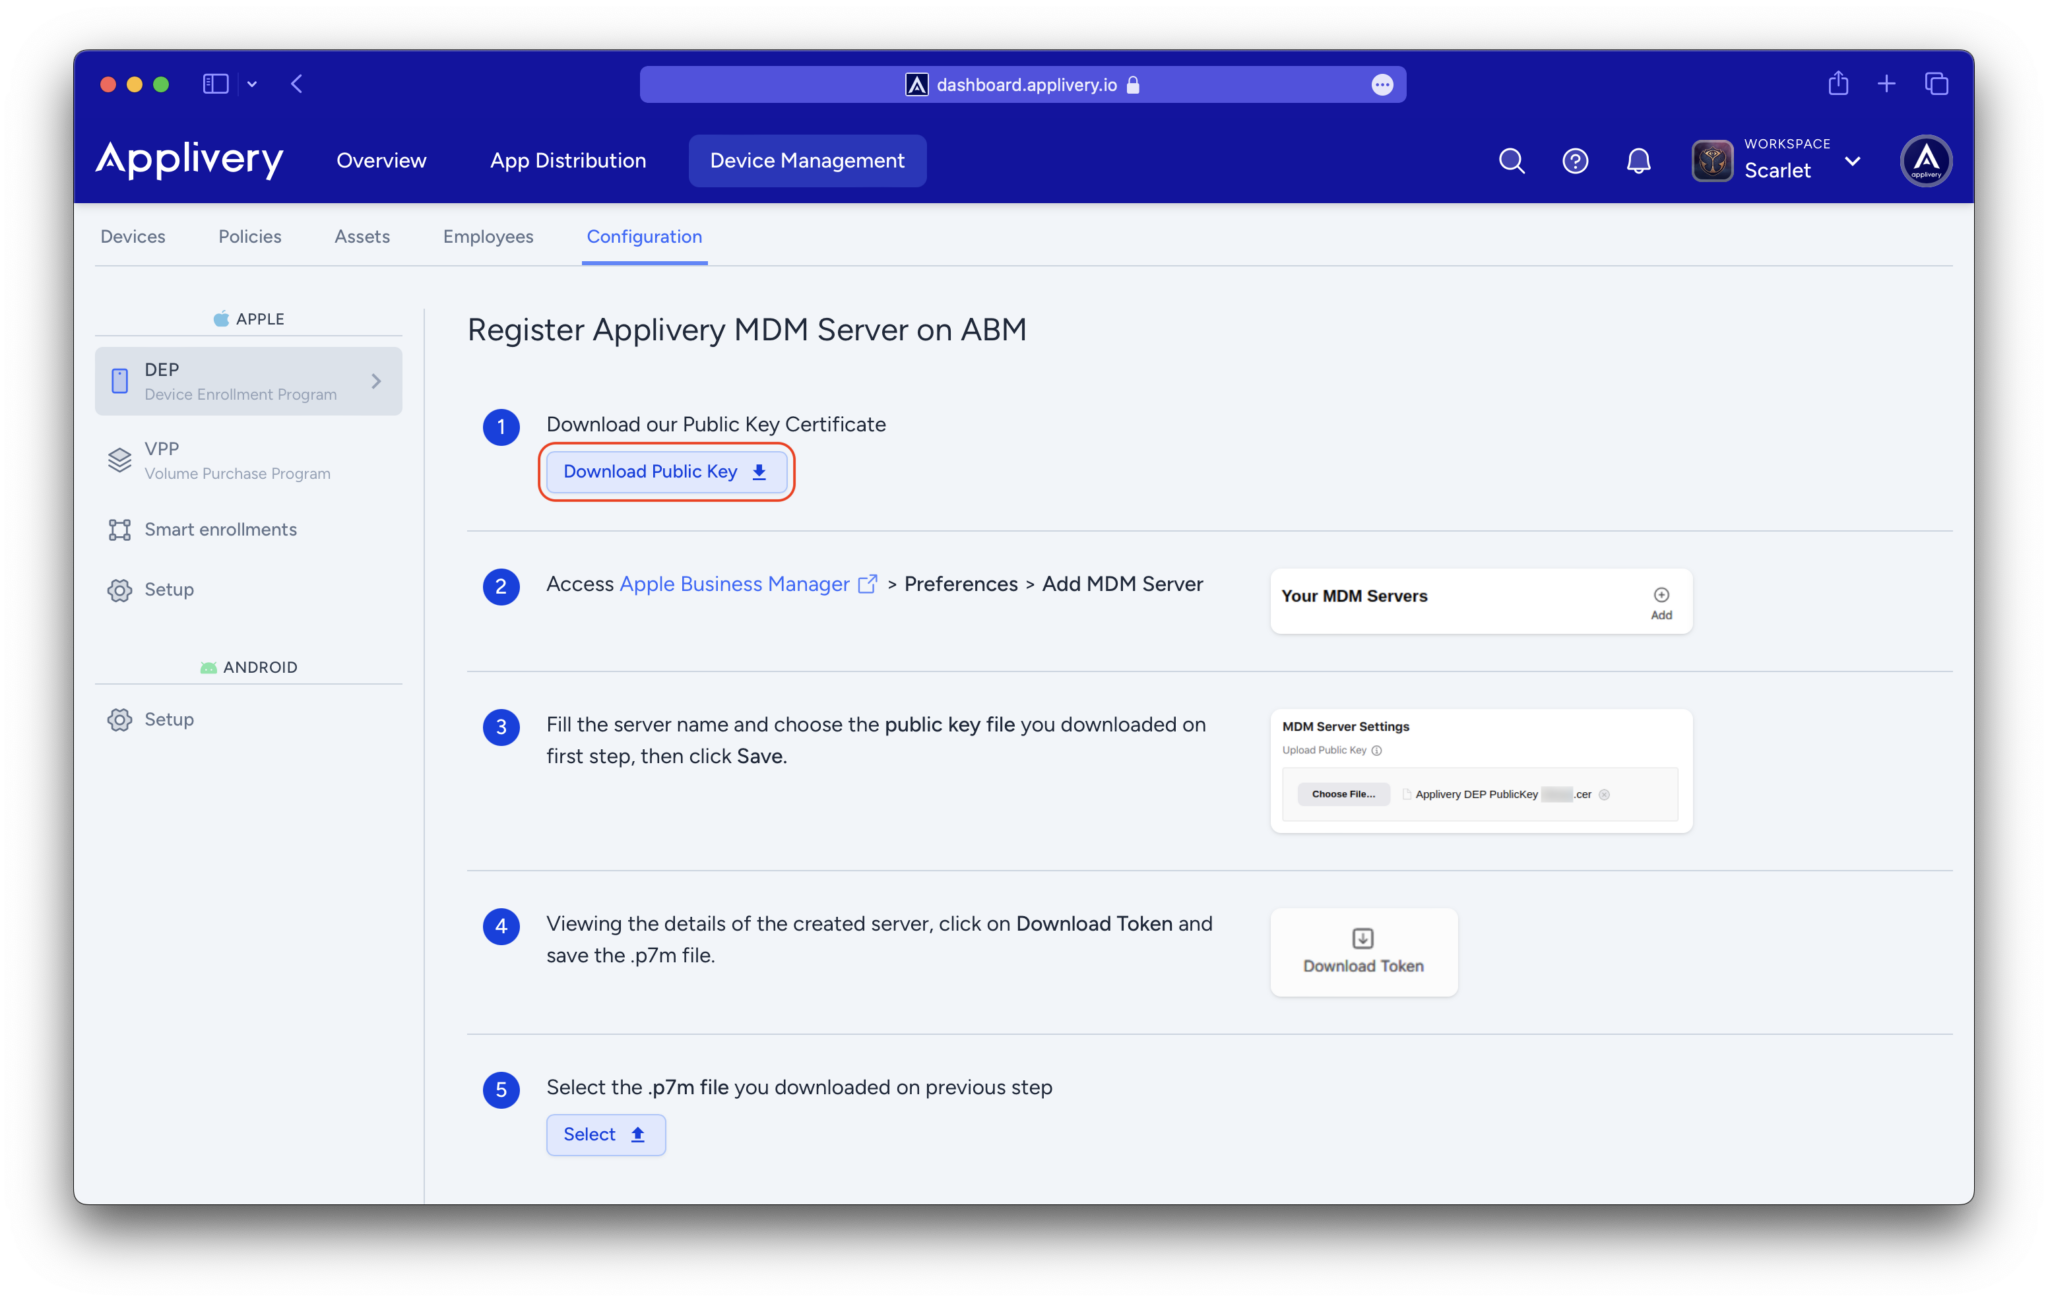The width and height of the screenshot is (2048, 1302).
Task: Expand the Scarlet workspace dropdown
Action: tap(1852, 161)
